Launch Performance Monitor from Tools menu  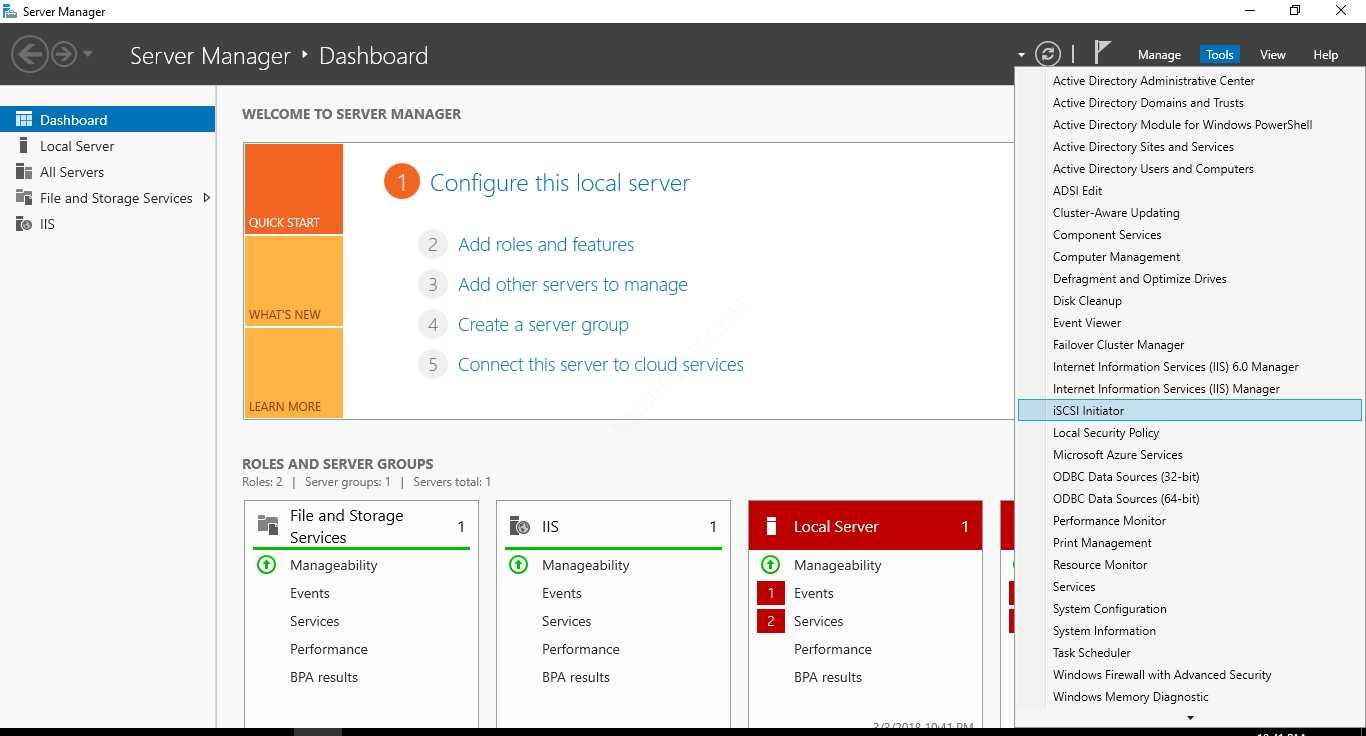tap(1190, 521)
